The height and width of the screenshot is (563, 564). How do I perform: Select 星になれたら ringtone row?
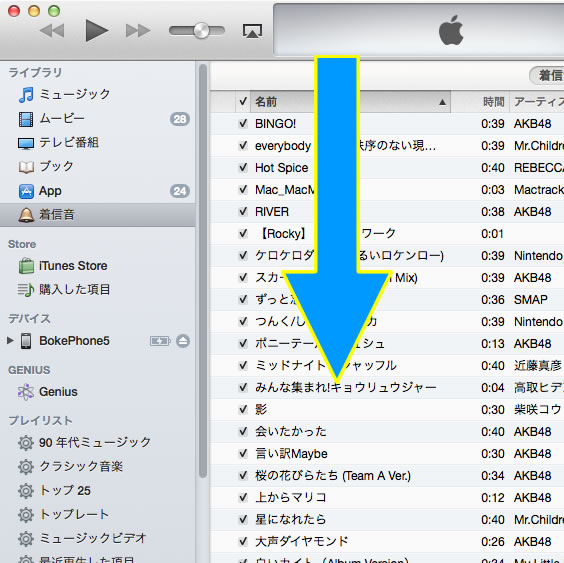point(387,519)
